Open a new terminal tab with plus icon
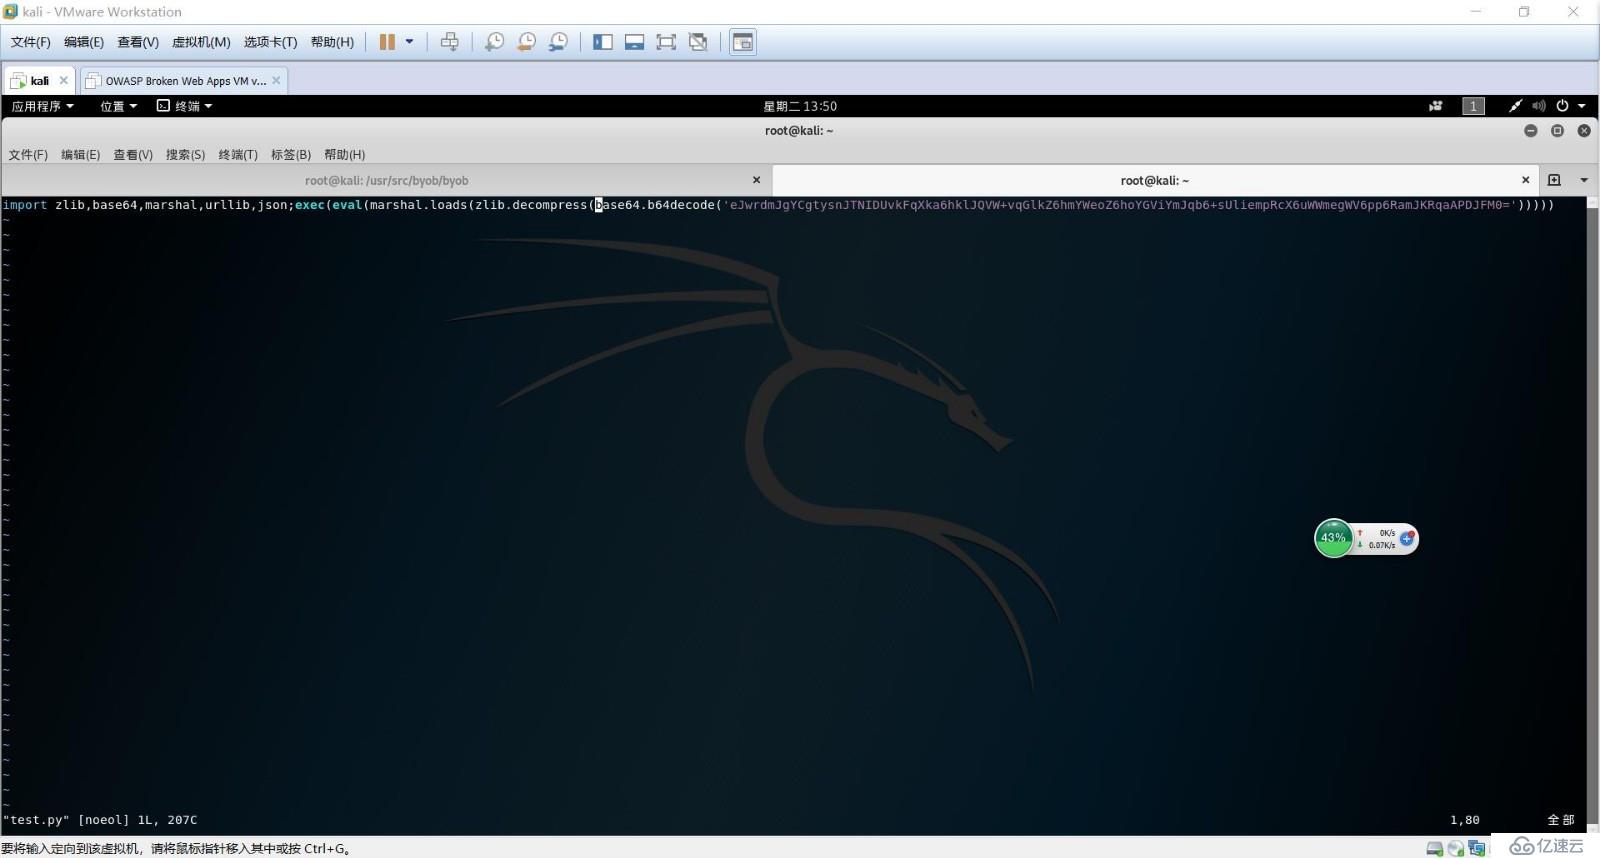 (1554, 180)
